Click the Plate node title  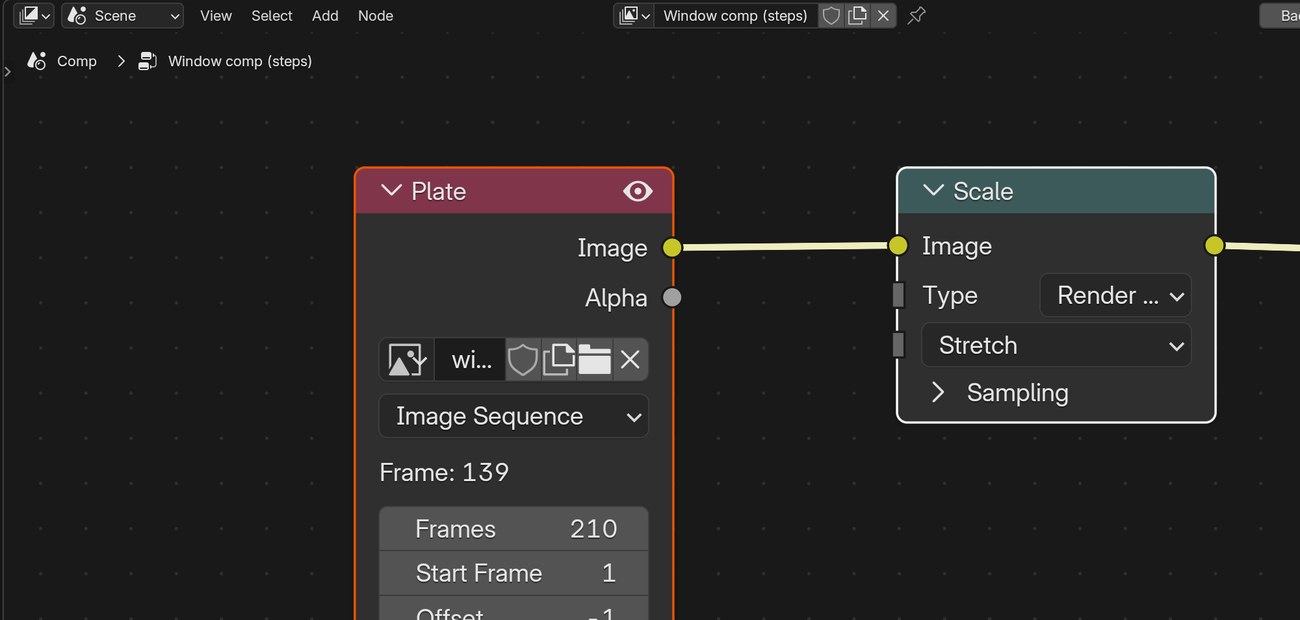(439, 191)
